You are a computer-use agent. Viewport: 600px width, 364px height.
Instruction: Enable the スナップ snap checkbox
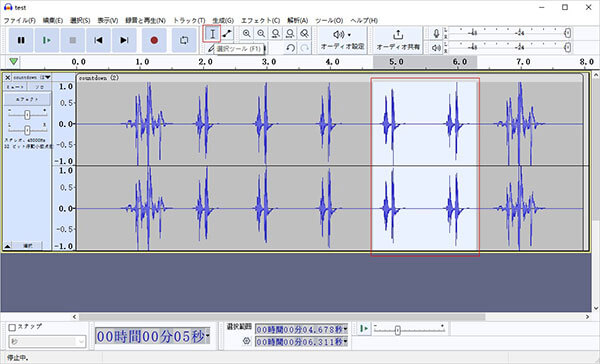click(12, 327)
